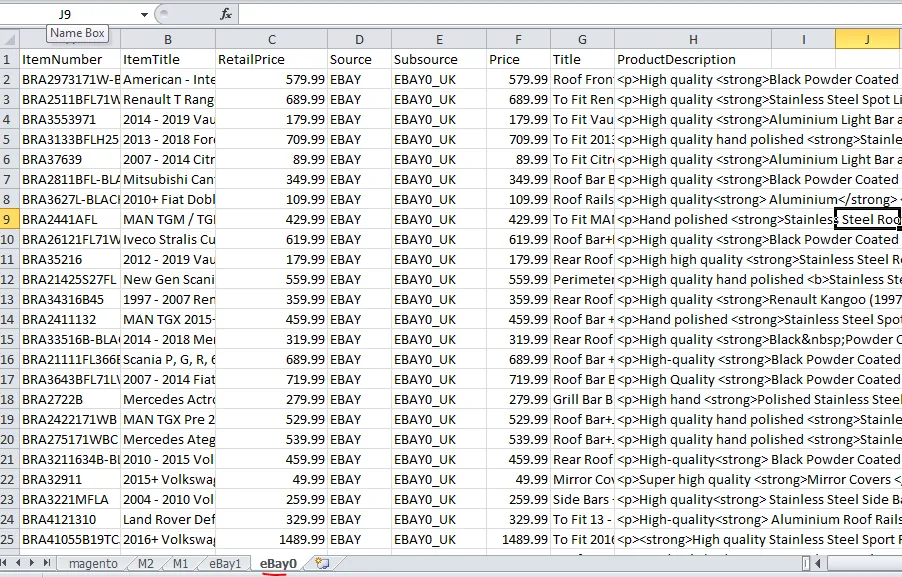Click the ItemNumber header cell
The height and width of the screenshot is (577, 902).
click(x=70, y=59)
